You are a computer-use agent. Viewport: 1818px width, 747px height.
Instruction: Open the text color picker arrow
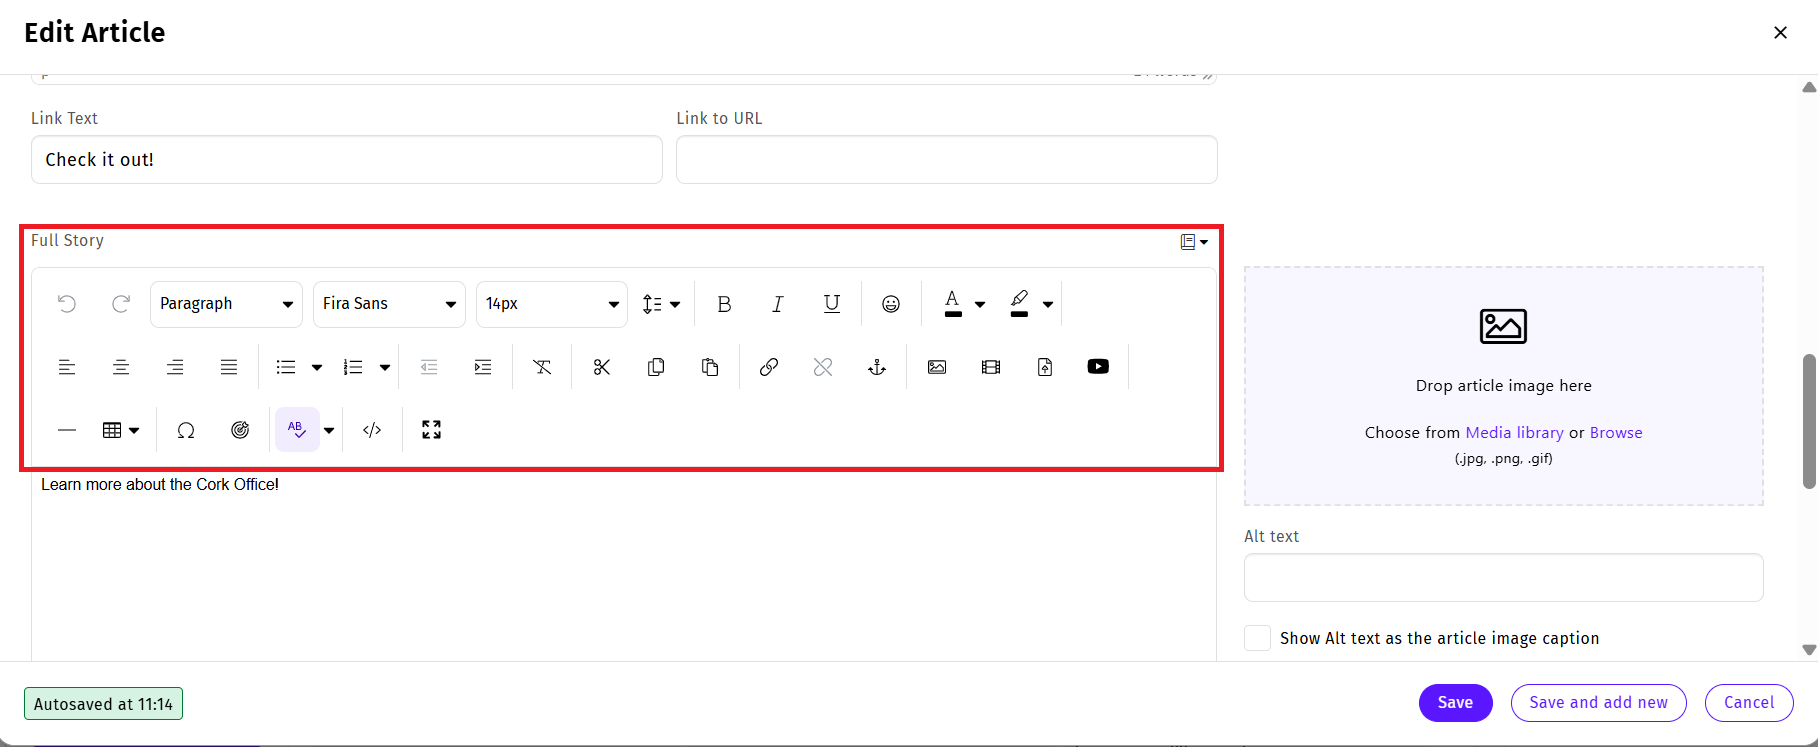point(980,304)
